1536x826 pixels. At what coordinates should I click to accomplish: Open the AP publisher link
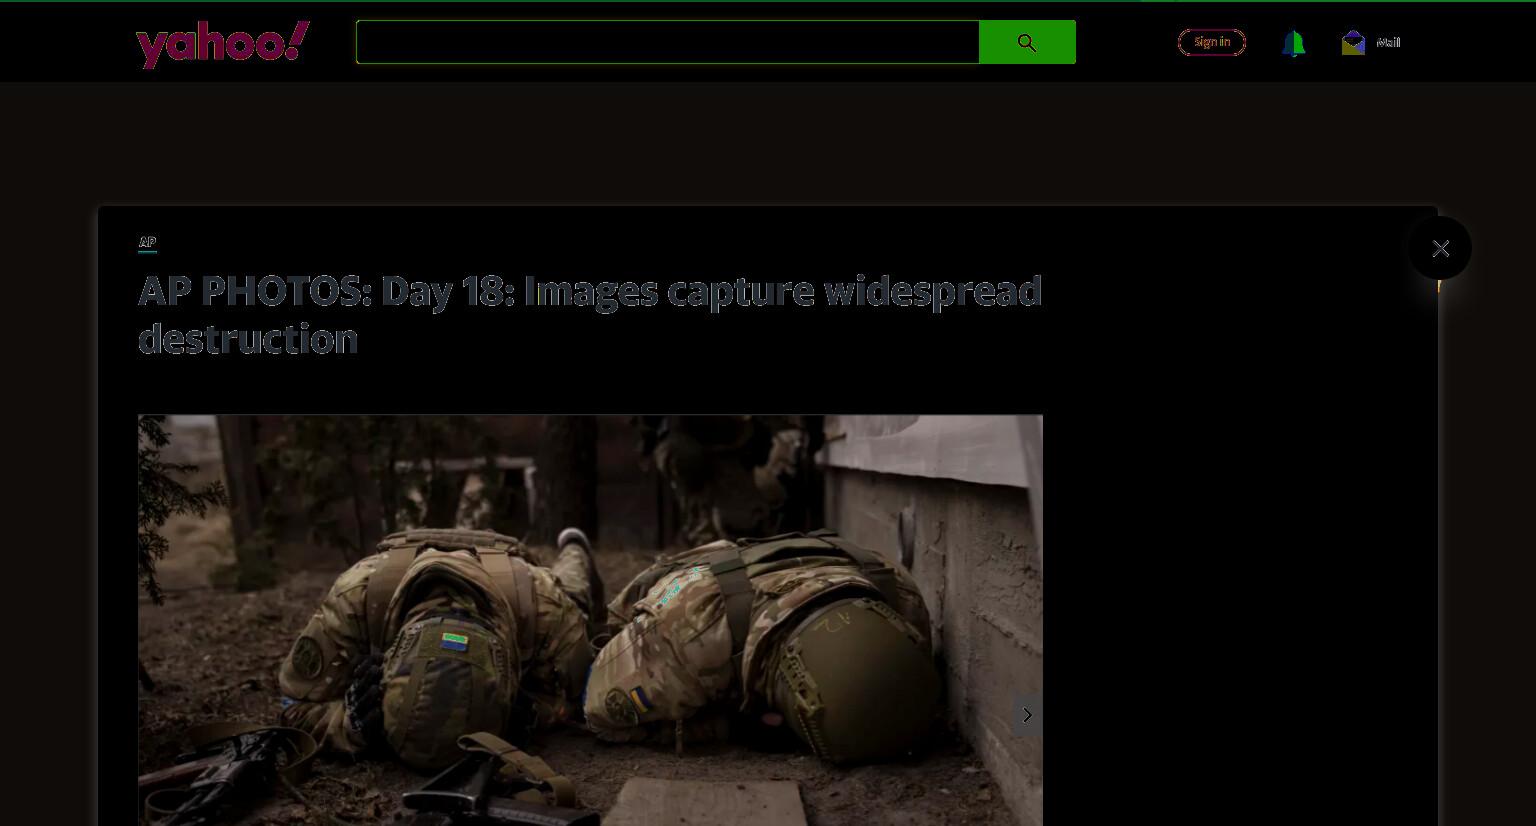click(147, 242)
